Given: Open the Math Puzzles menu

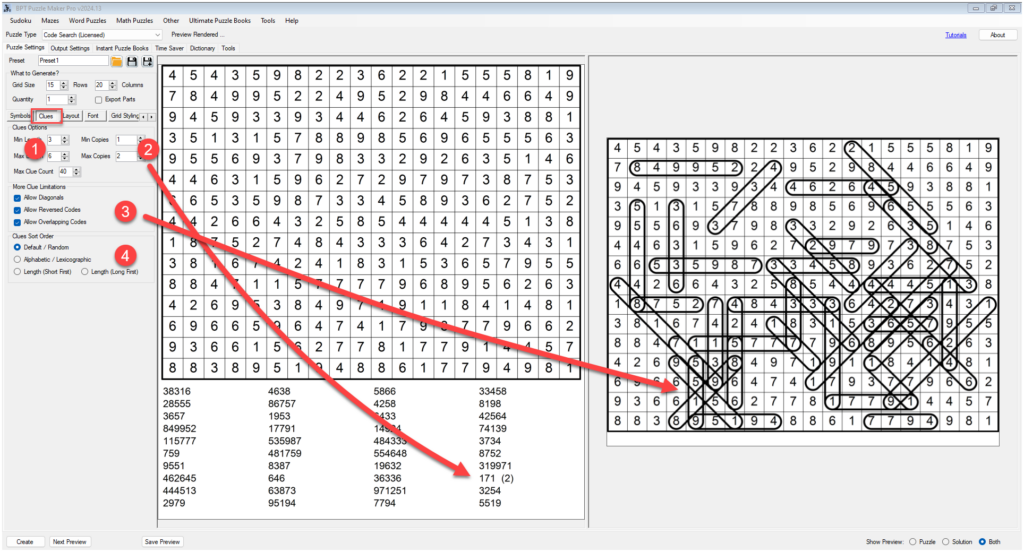Looking at the screenshot, I should tap(135, 20).
